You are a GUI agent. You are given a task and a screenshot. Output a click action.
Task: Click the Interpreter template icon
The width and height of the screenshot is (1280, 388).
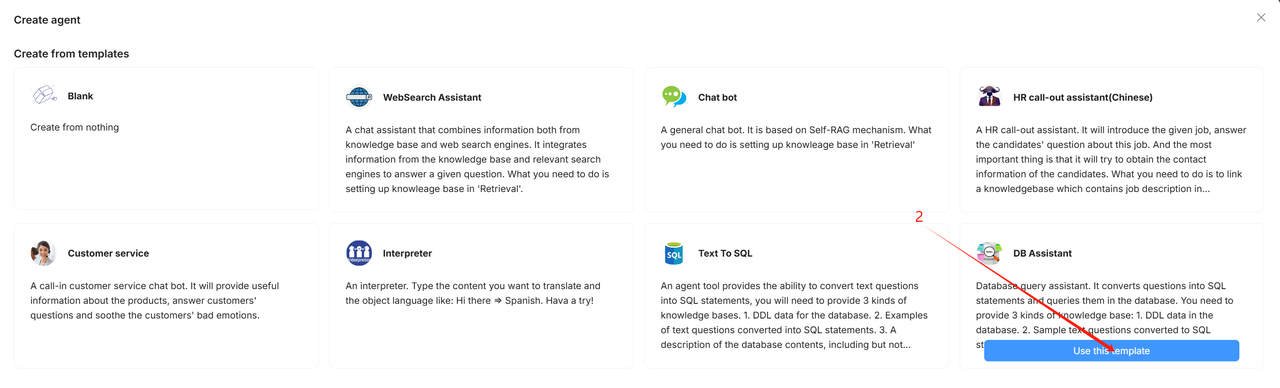359,253
